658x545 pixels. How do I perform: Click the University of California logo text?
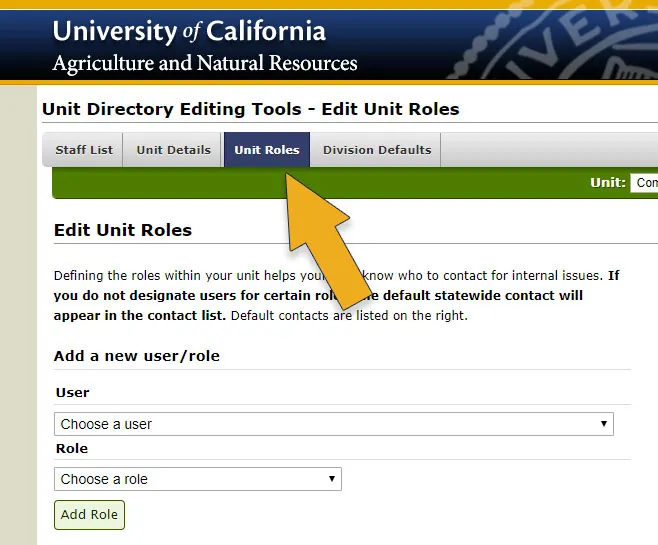coord(189,31)
